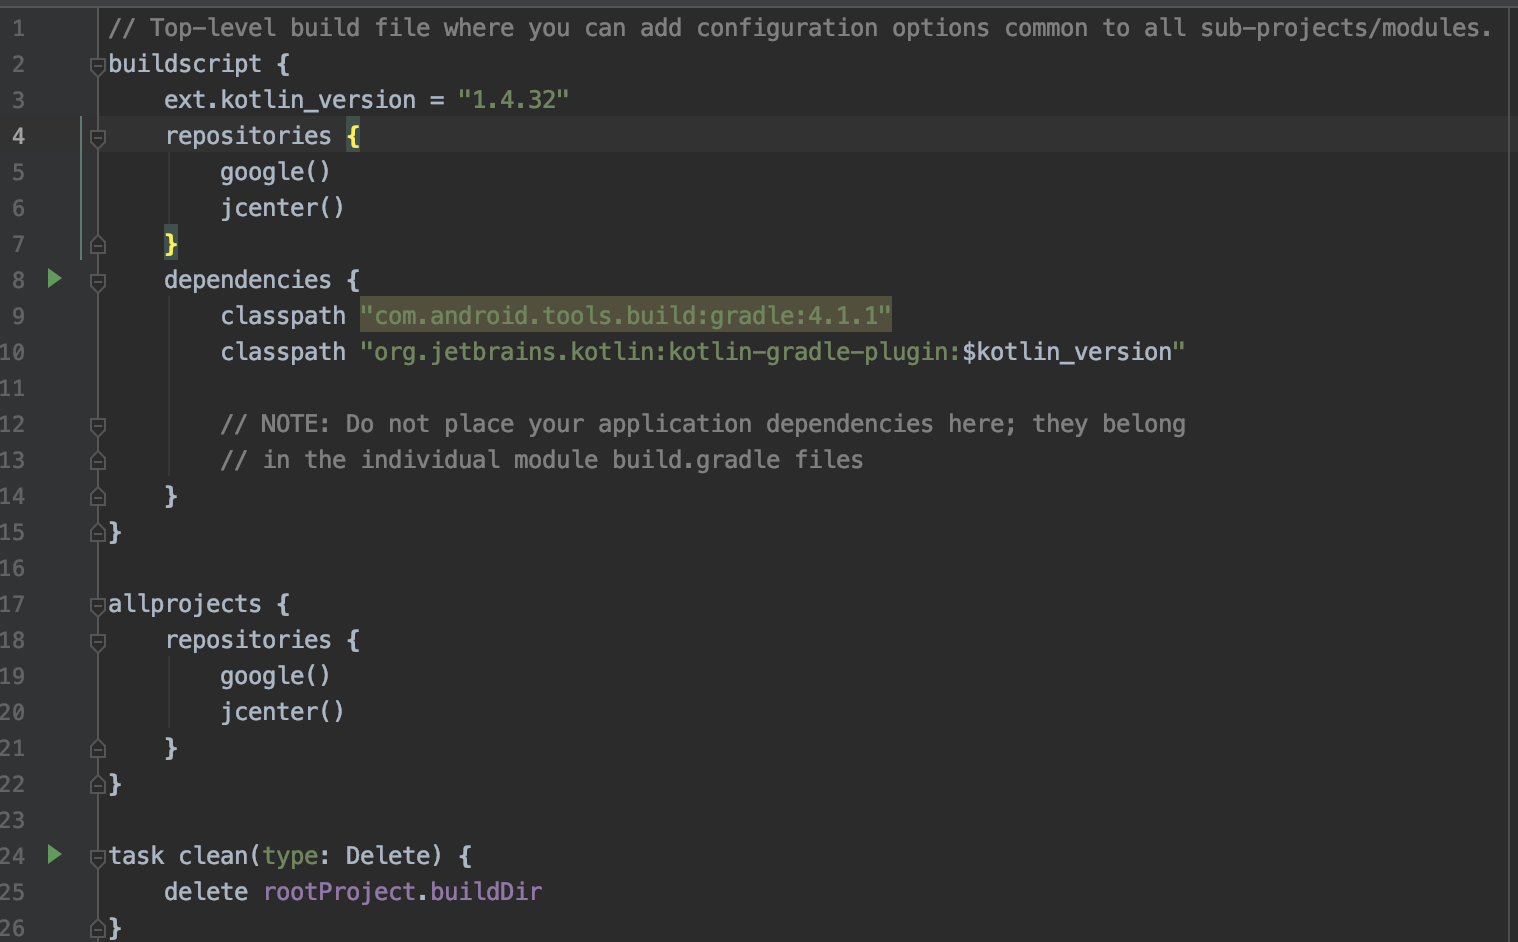
Task: Select line number 4 in the gutter
Action: tap(18, 136)
